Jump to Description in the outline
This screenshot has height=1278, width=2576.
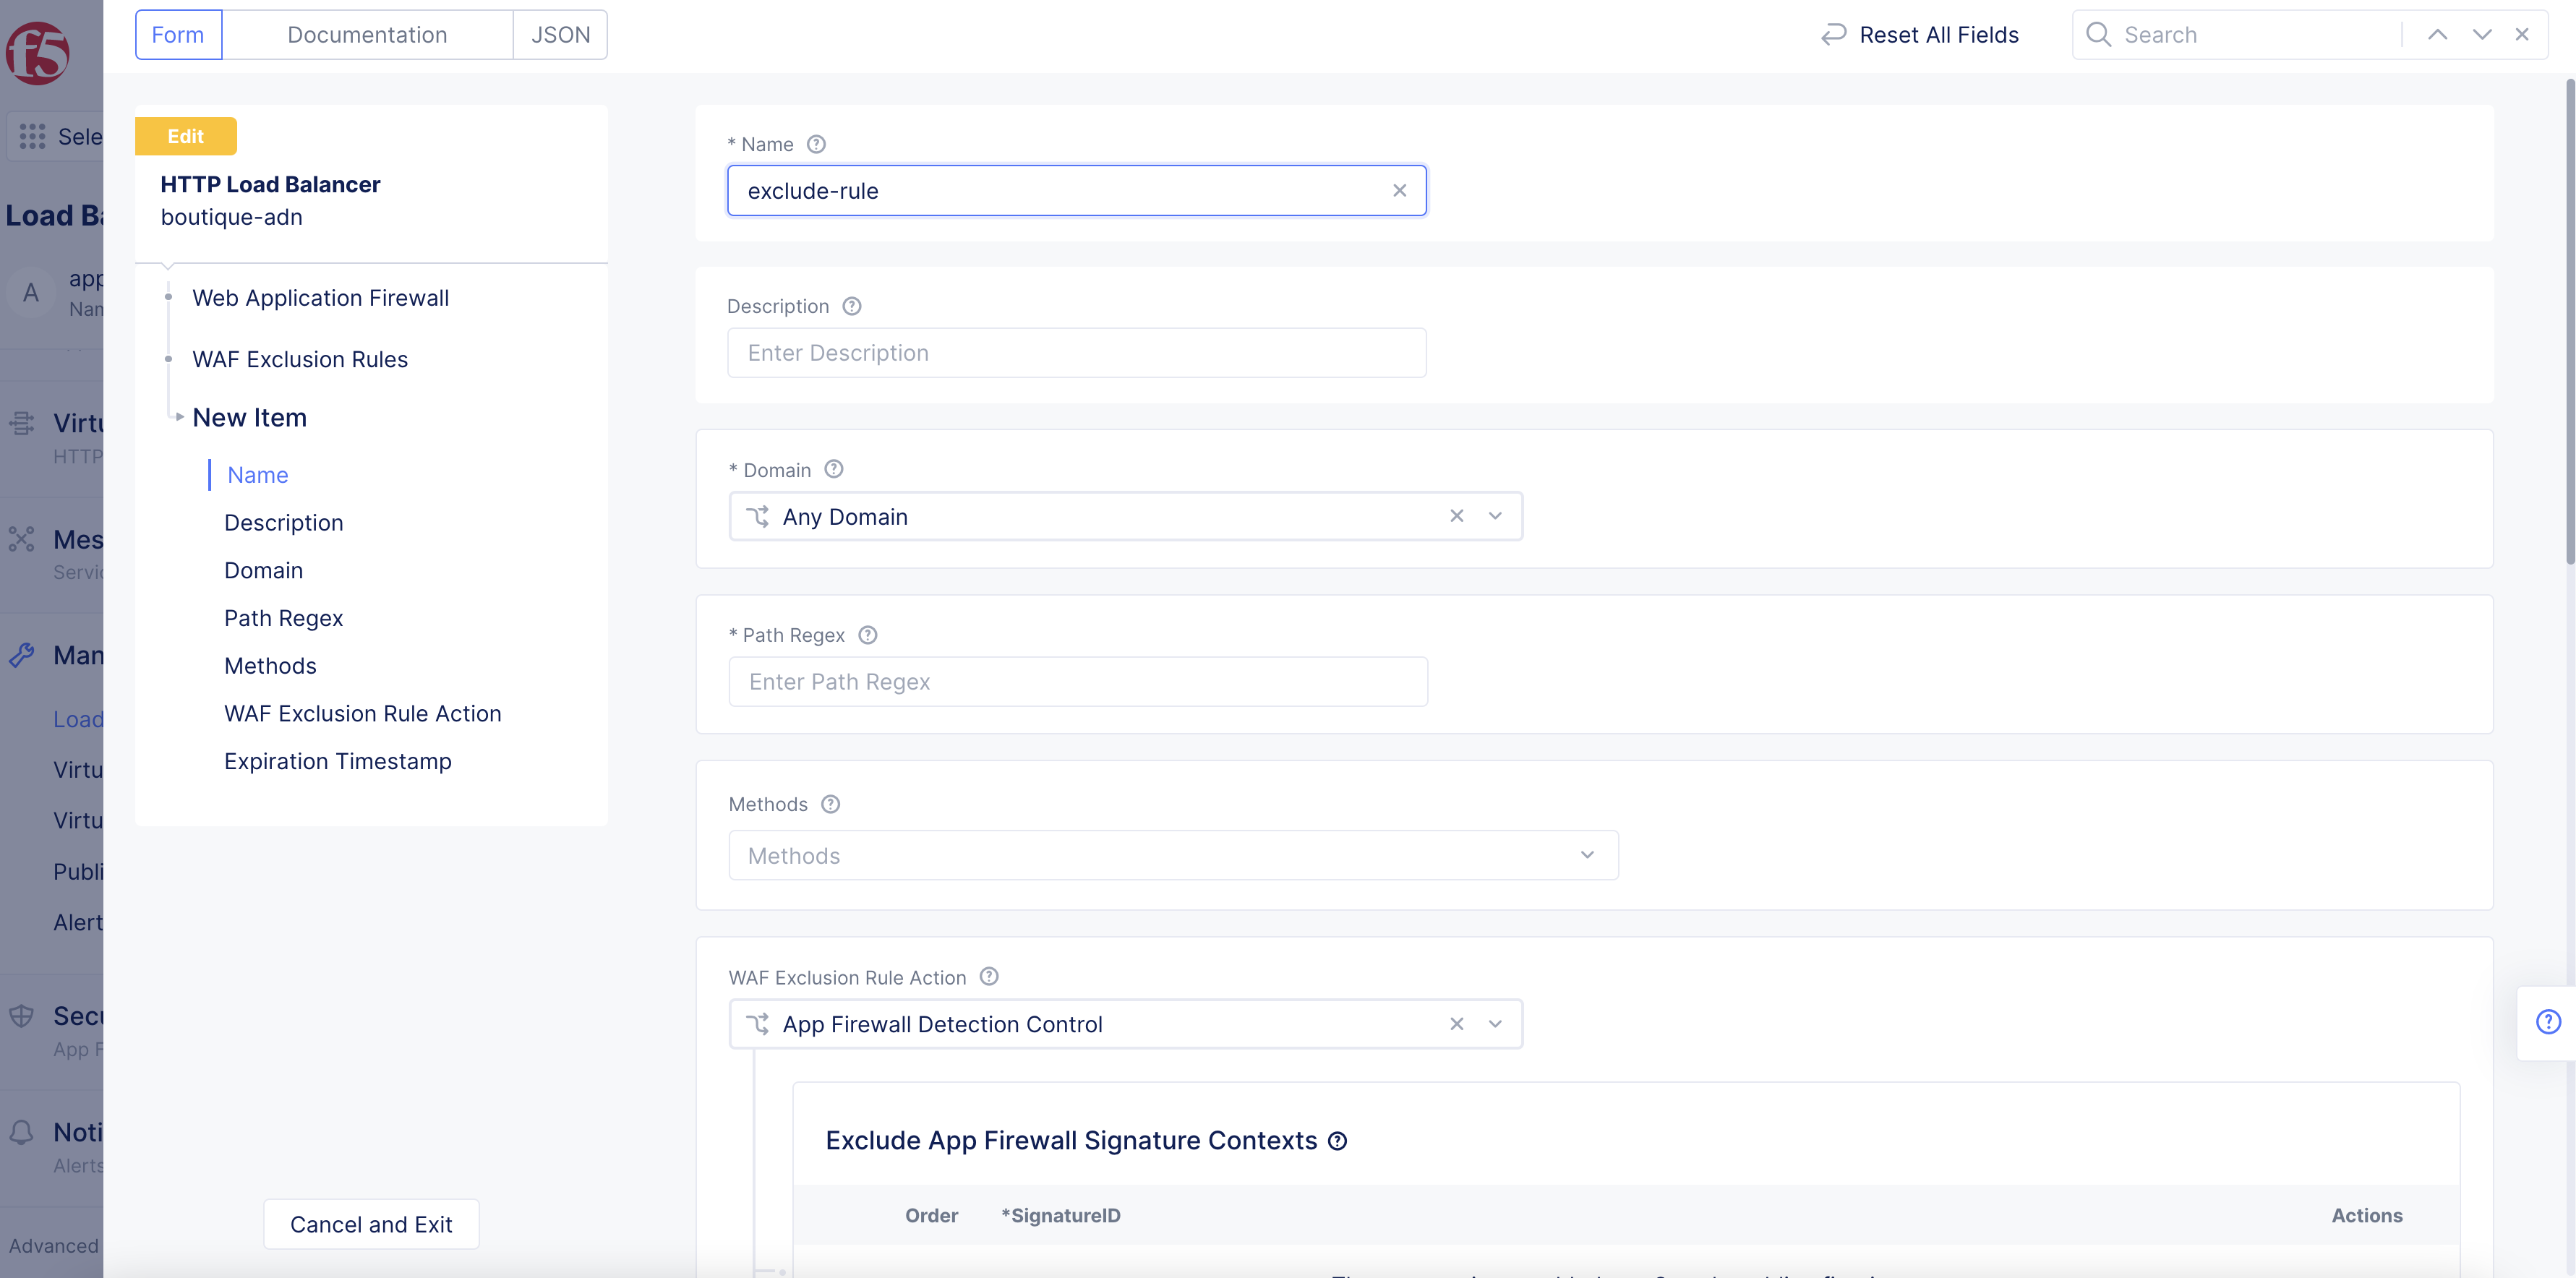283,523
